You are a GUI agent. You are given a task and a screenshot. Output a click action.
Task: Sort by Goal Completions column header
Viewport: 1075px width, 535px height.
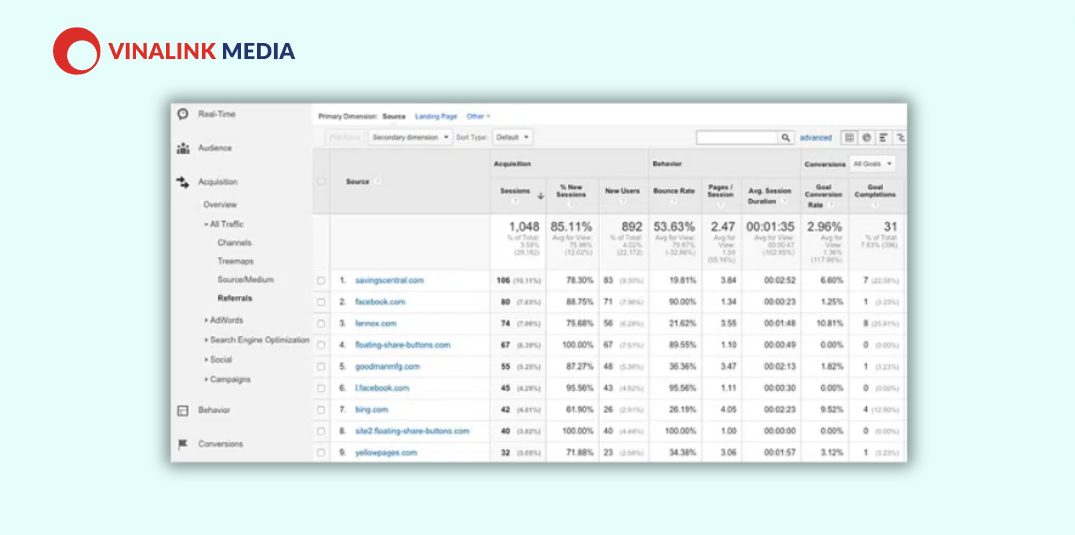tap(875, 191)
